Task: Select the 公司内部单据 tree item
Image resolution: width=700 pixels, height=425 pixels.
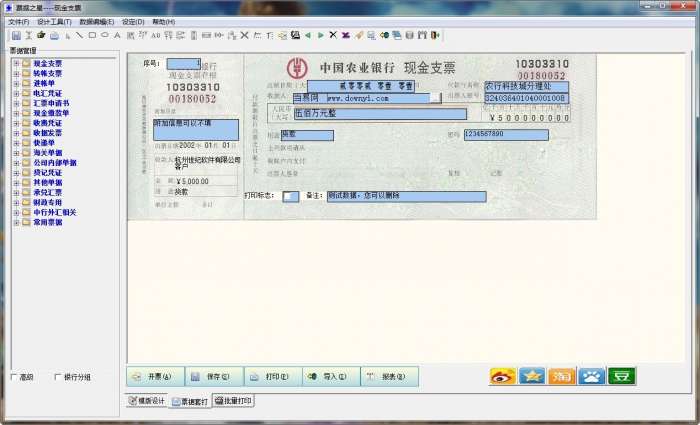Action: (55, 163)
